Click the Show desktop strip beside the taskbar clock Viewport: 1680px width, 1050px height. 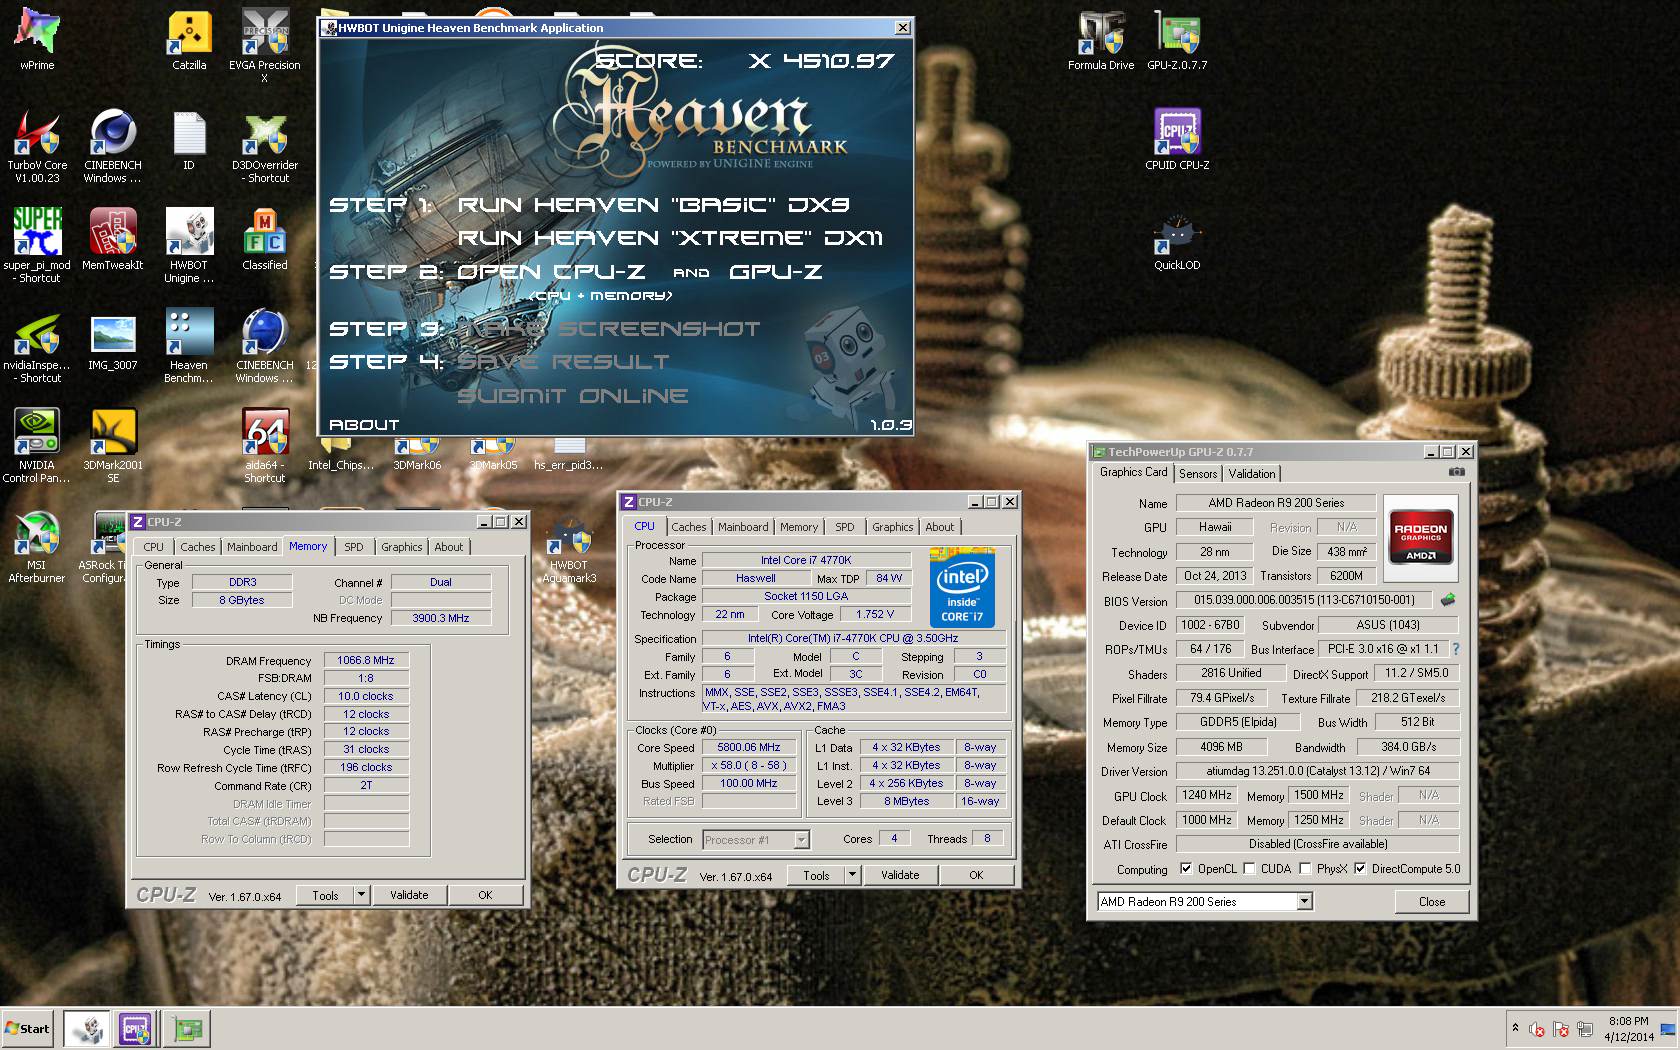tap(1668, 1029)
